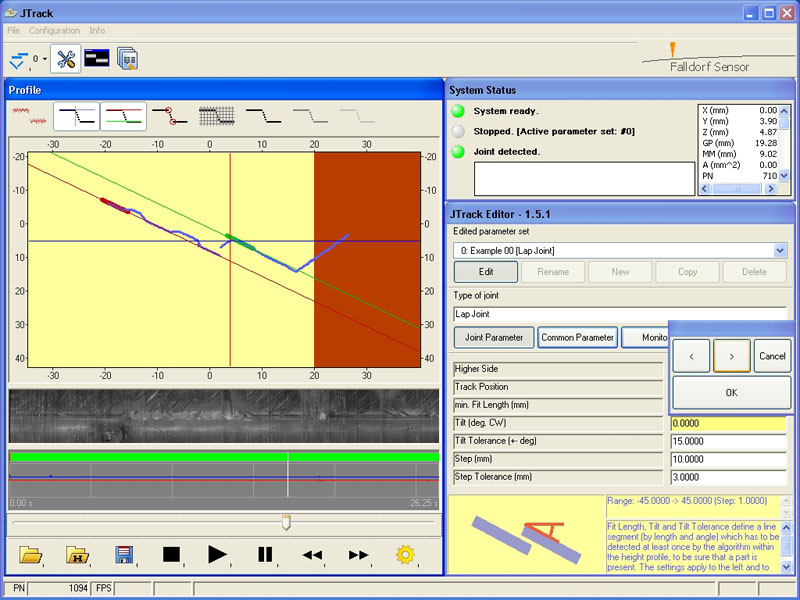Click the Delete button
Image resolution: width=800 pixels, height=600 pixels.
tap(754, 272)
